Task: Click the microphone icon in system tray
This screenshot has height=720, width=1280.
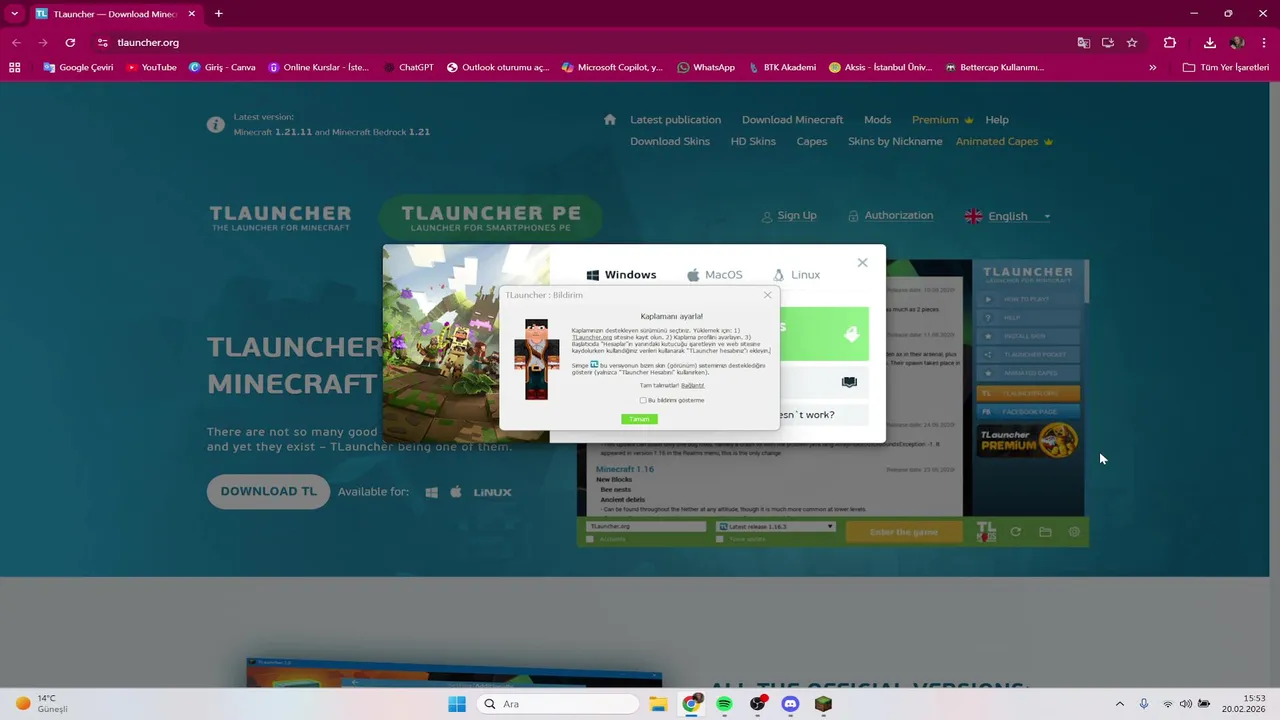Action: (1144, 704)
